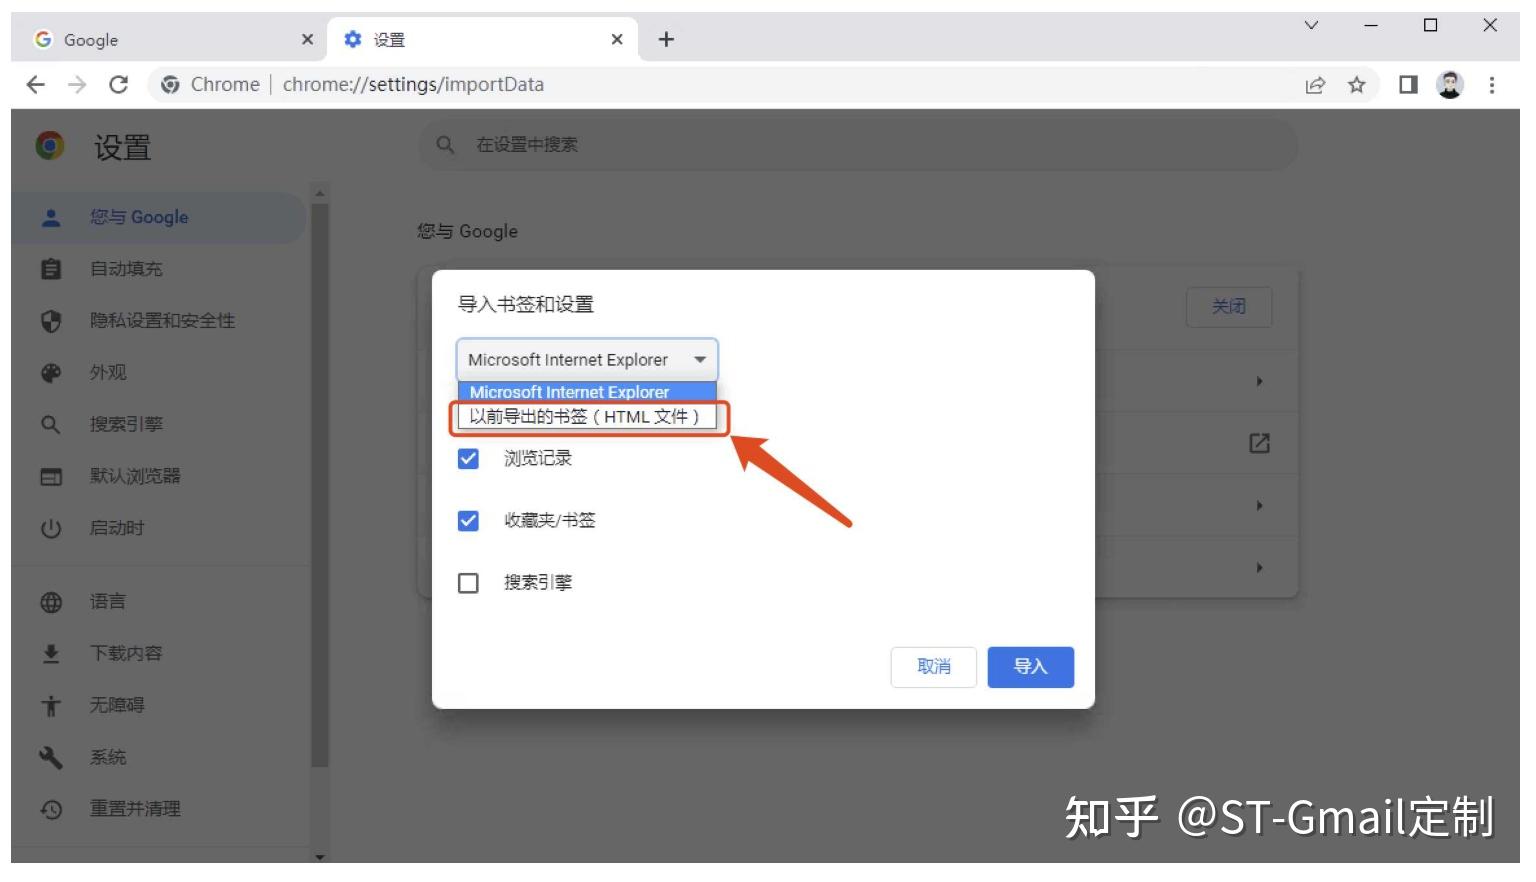Click the settings search magnifier icon

pos(446,146)
